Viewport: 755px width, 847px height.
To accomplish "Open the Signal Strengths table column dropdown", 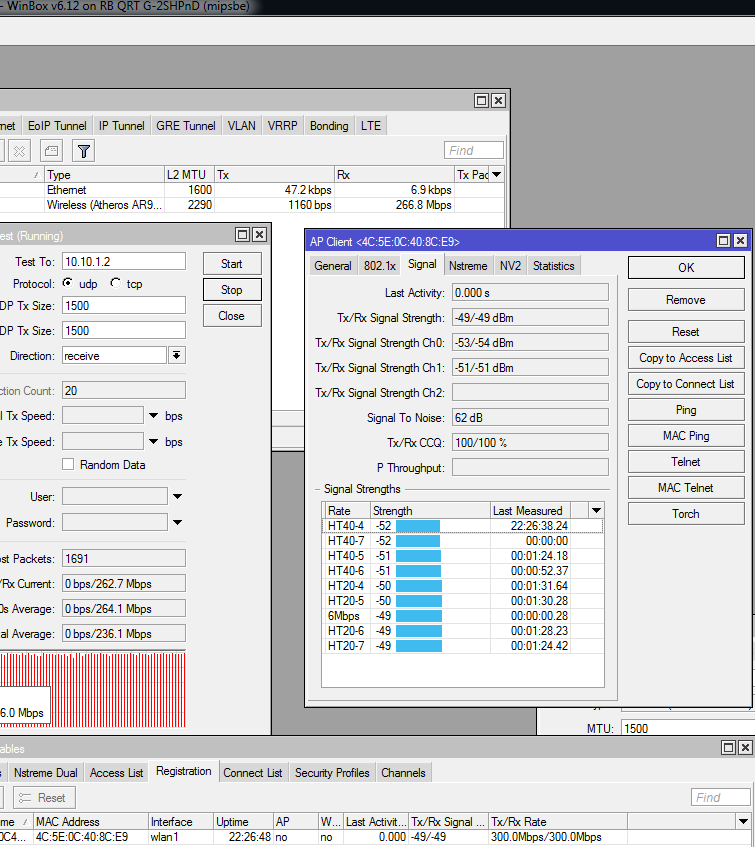I will [596, 510].
